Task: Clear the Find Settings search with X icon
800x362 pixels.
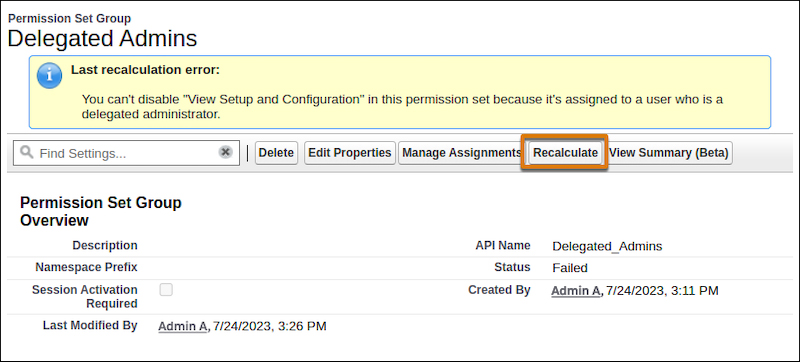Action: point(226,152)
